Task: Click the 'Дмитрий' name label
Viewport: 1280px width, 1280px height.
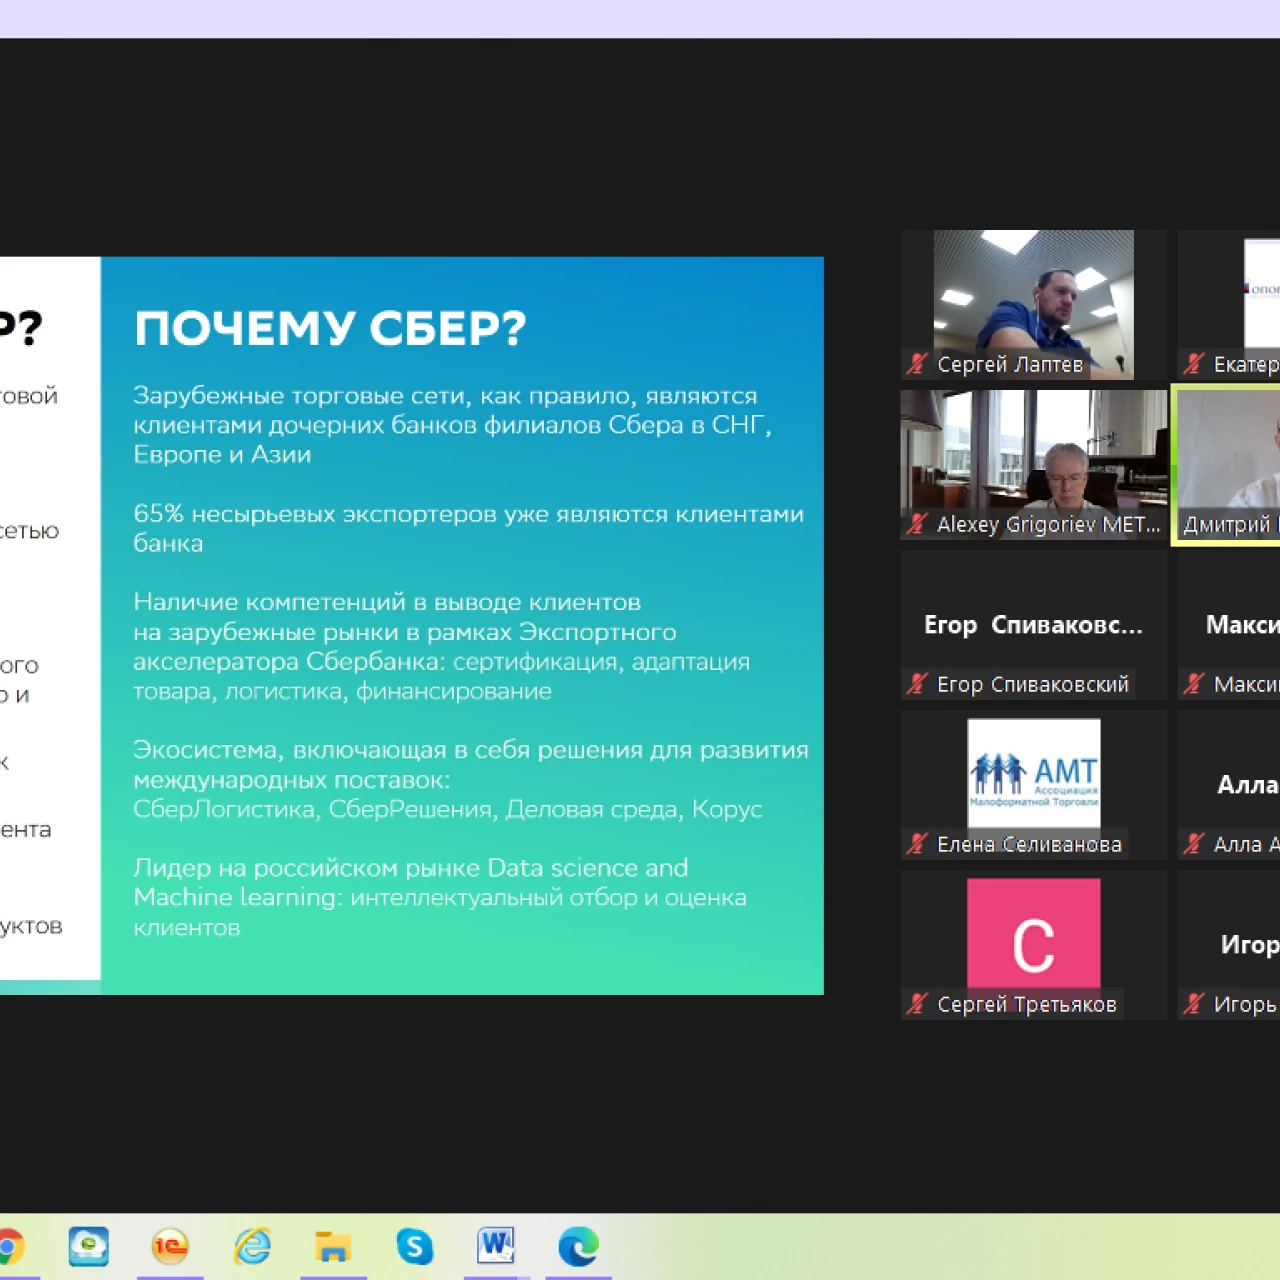Action: coord(1227,524)
